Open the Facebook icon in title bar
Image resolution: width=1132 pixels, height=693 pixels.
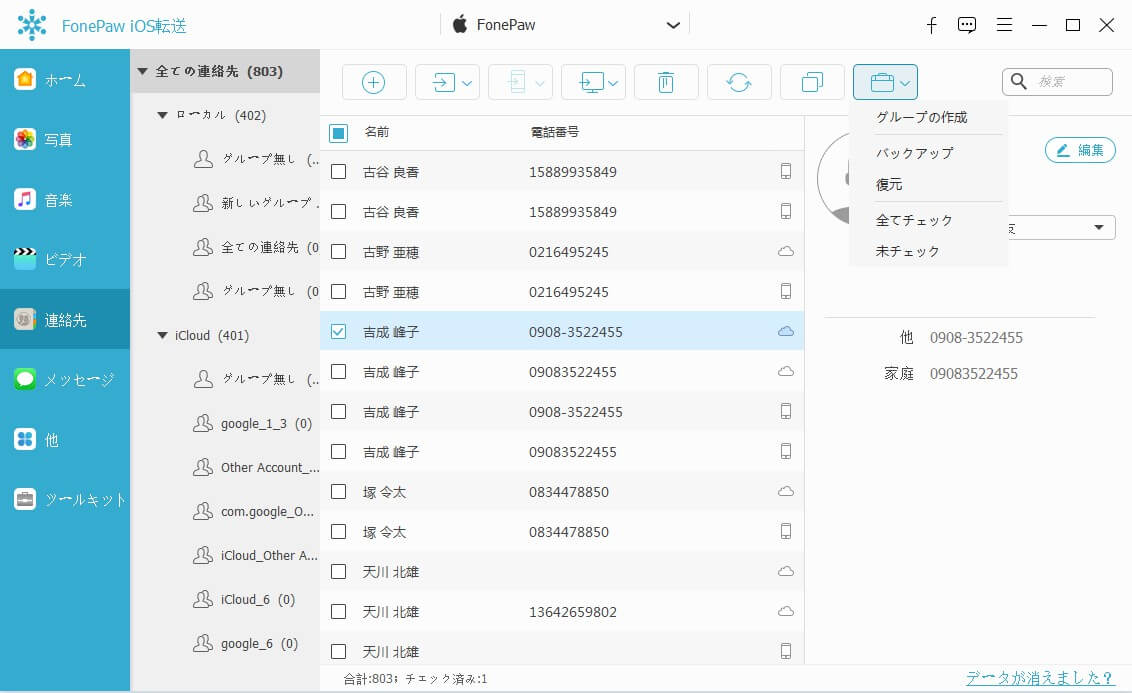[x=931, y=25]
